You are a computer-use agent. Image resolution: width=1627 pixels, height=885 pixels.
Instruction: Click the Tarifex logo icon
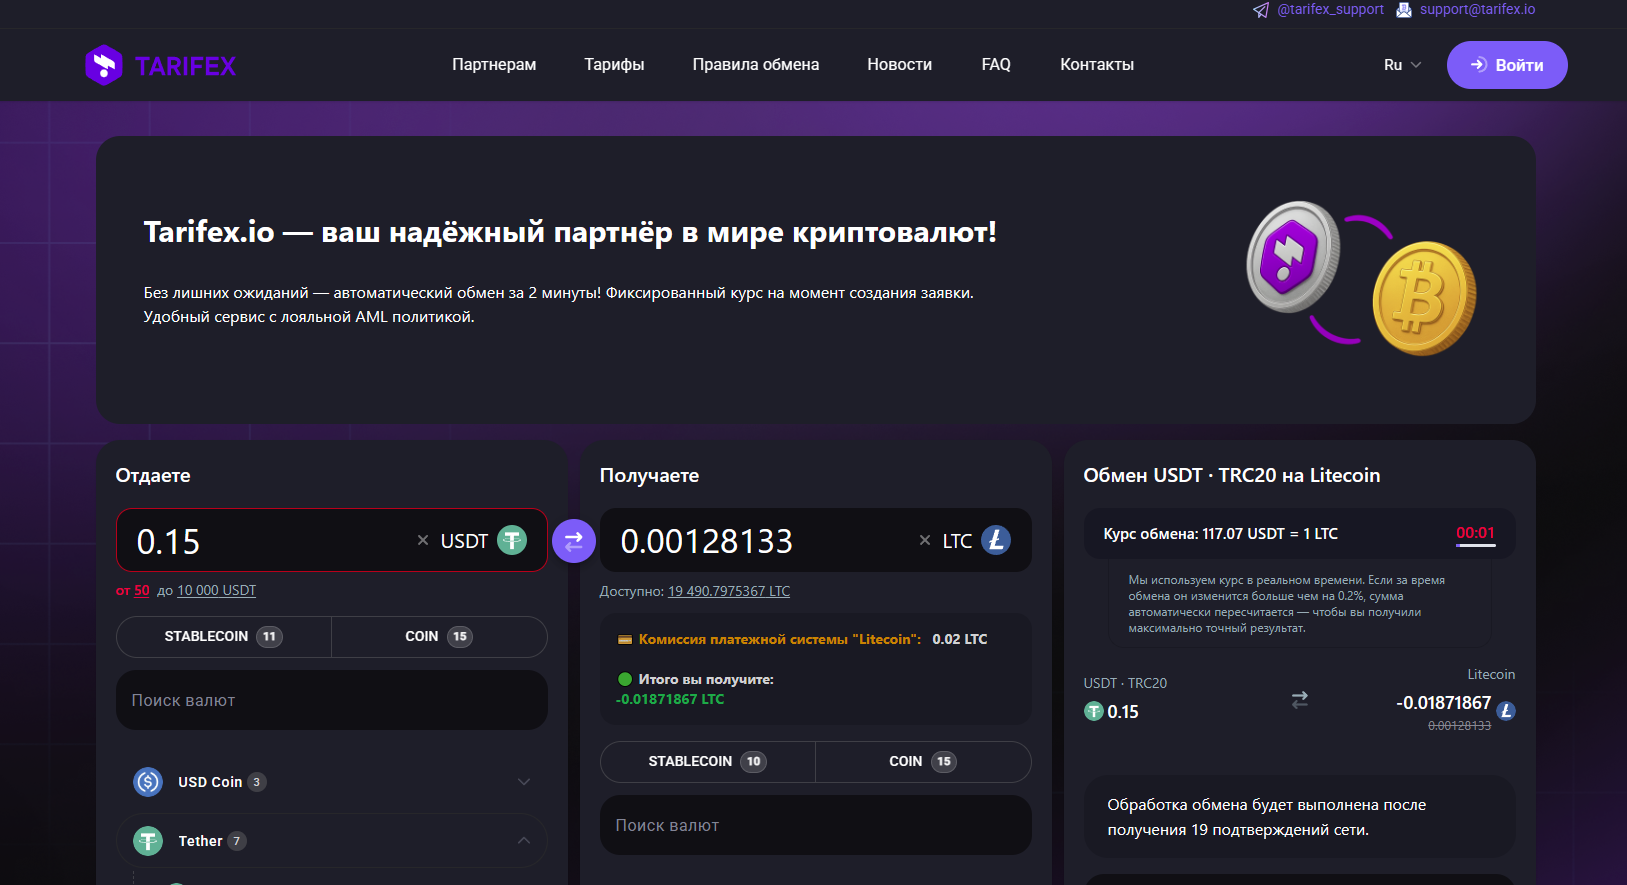pyautogui.click(x=104, y=66)
